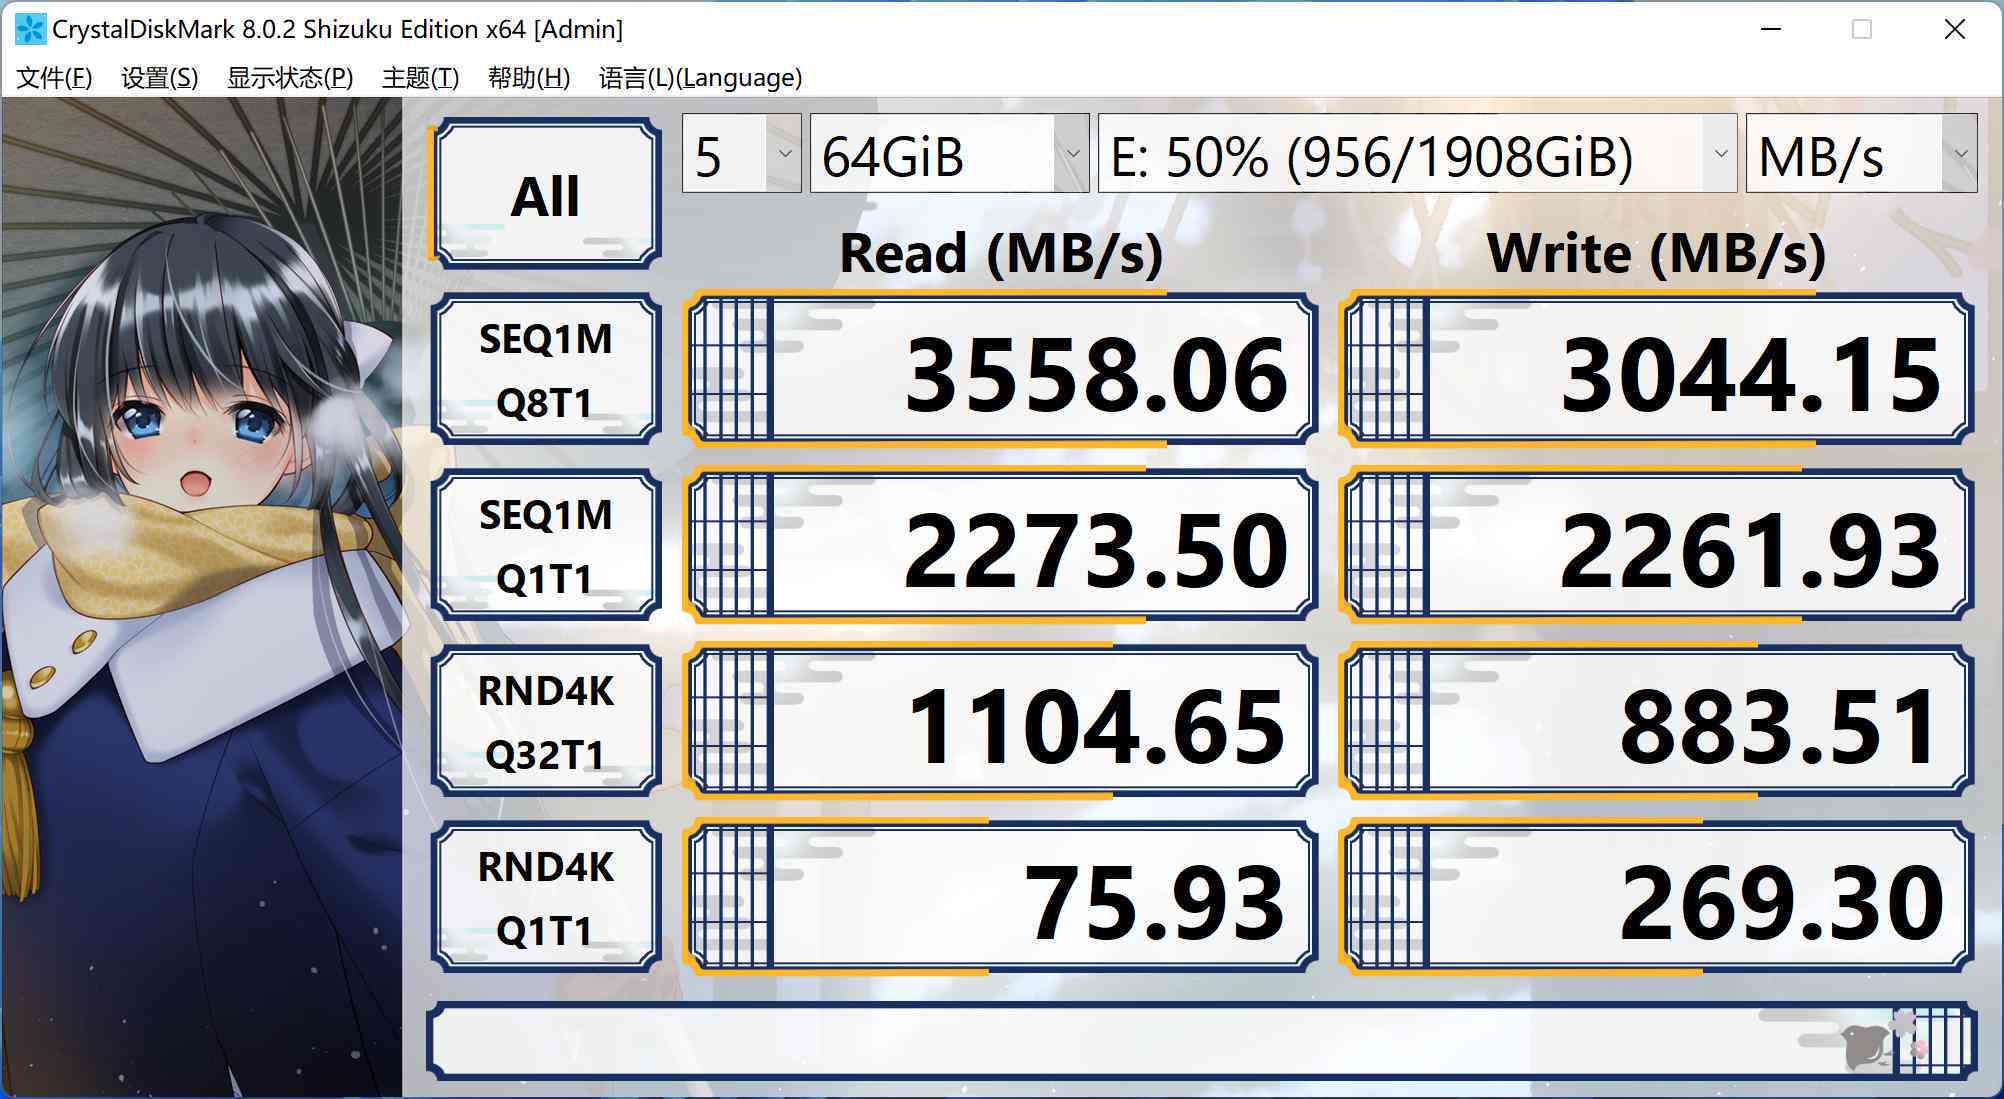The height and width of the screenshot is (1099, 2004).
Task: Run the RND4K Q1T1 test
Action: [546, 898]
